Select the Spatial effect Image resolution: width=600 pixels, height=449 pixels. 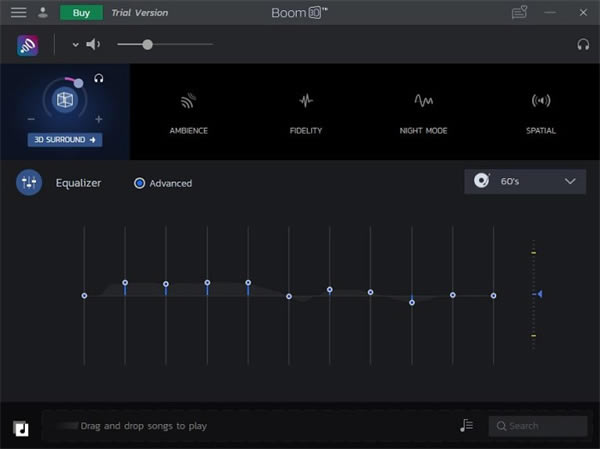[541, 112]
